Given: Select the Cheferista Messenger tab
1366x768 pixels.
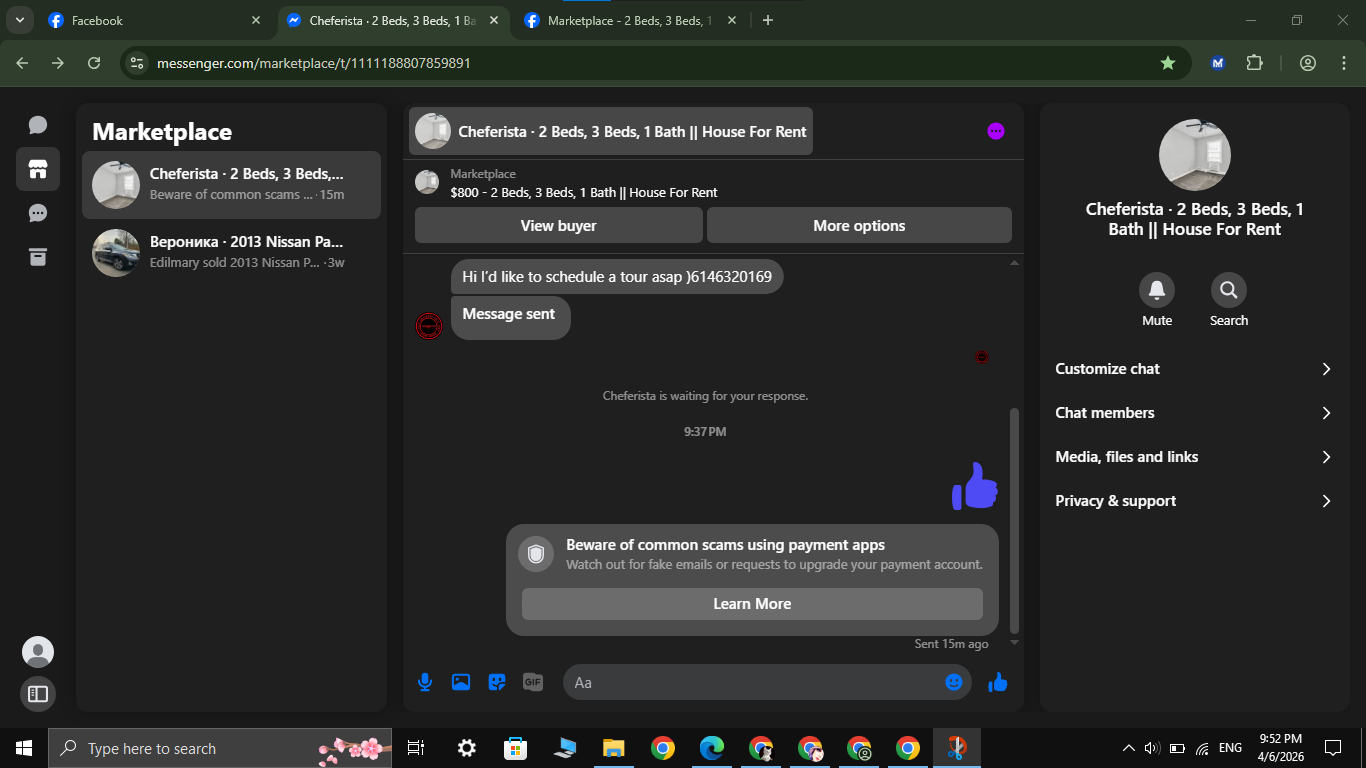Looking at the screenshot, I should pos(393,20).
